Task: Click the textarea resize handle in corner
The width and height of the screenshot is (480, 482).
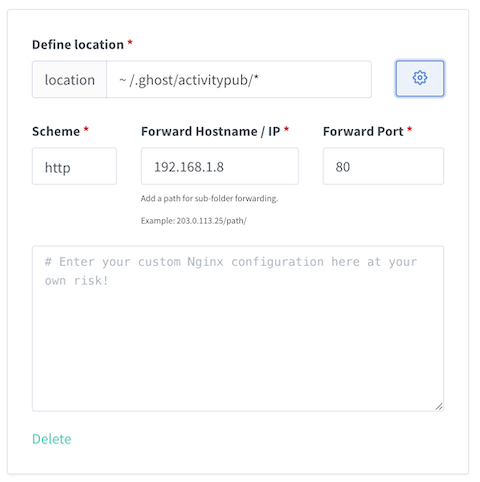Action: coord(439,406)
